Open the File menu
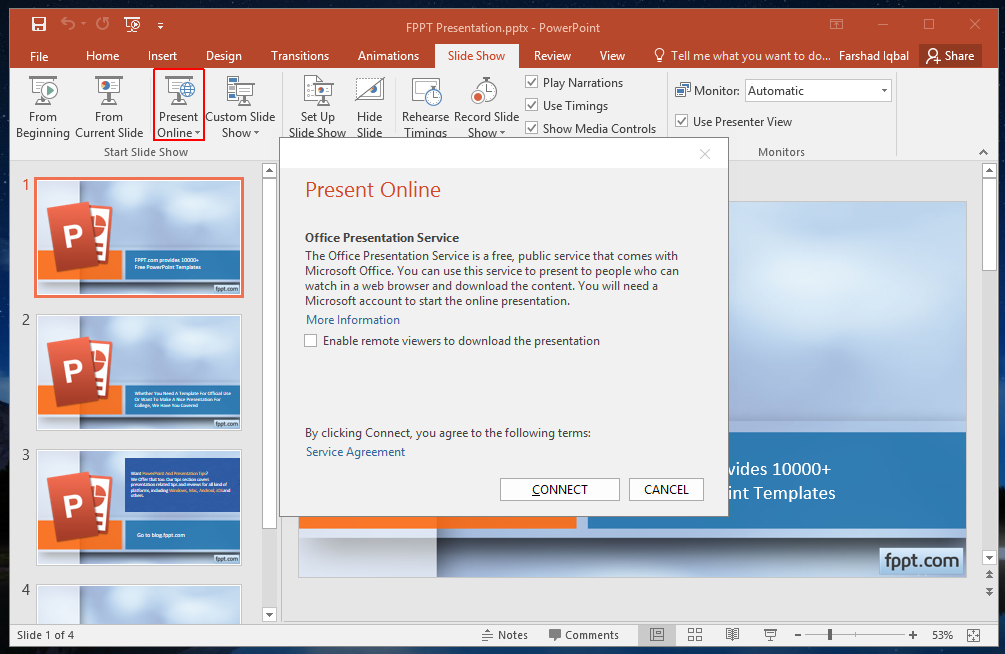Screen dimensions: 1005x654 [39, 56]
